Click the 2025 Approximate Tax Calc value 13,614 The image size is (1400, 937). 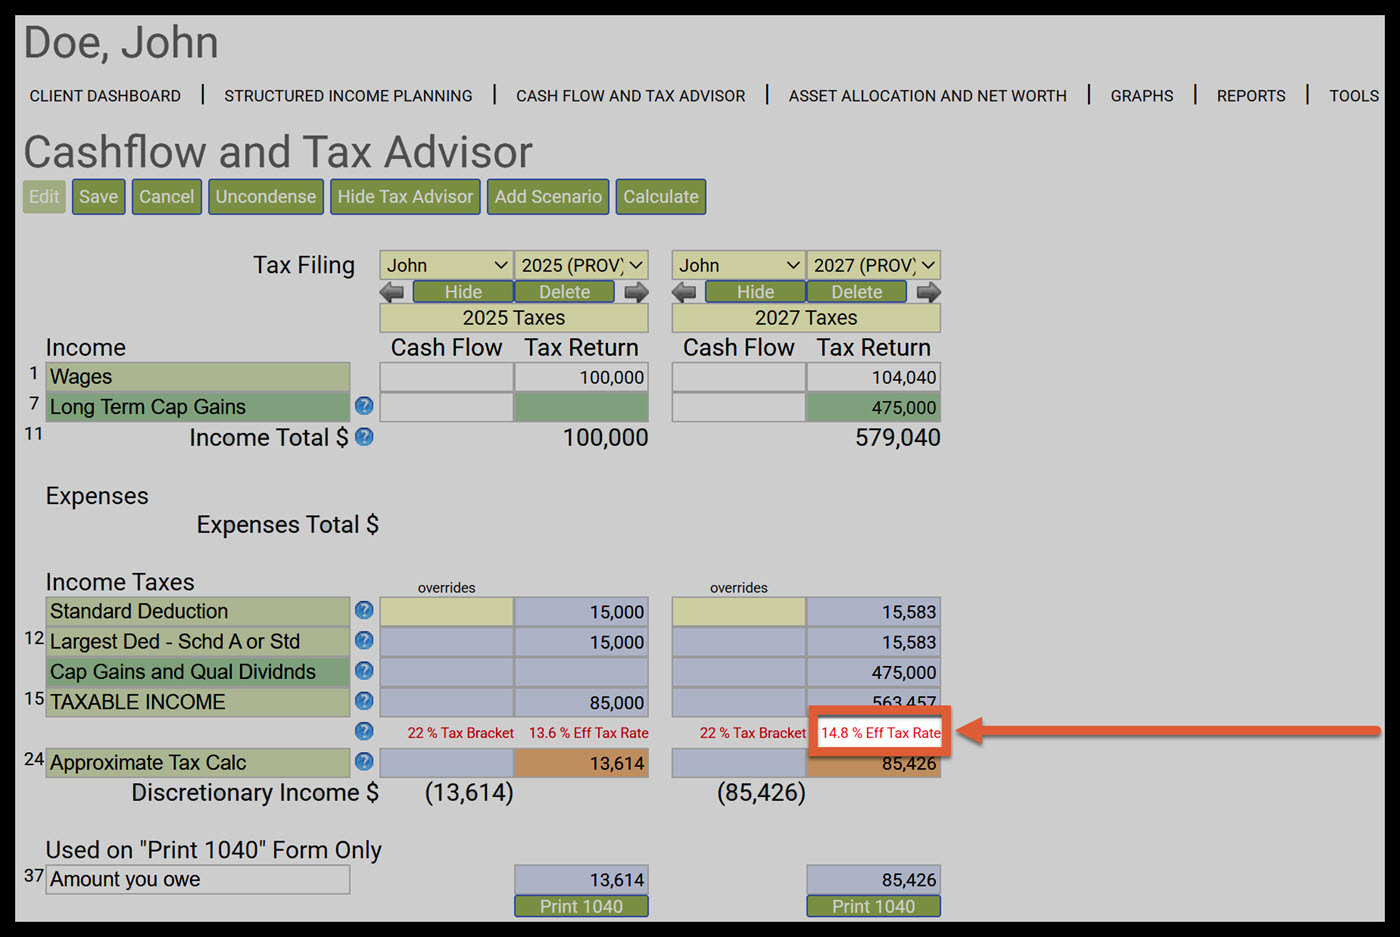tap(582, 763)
